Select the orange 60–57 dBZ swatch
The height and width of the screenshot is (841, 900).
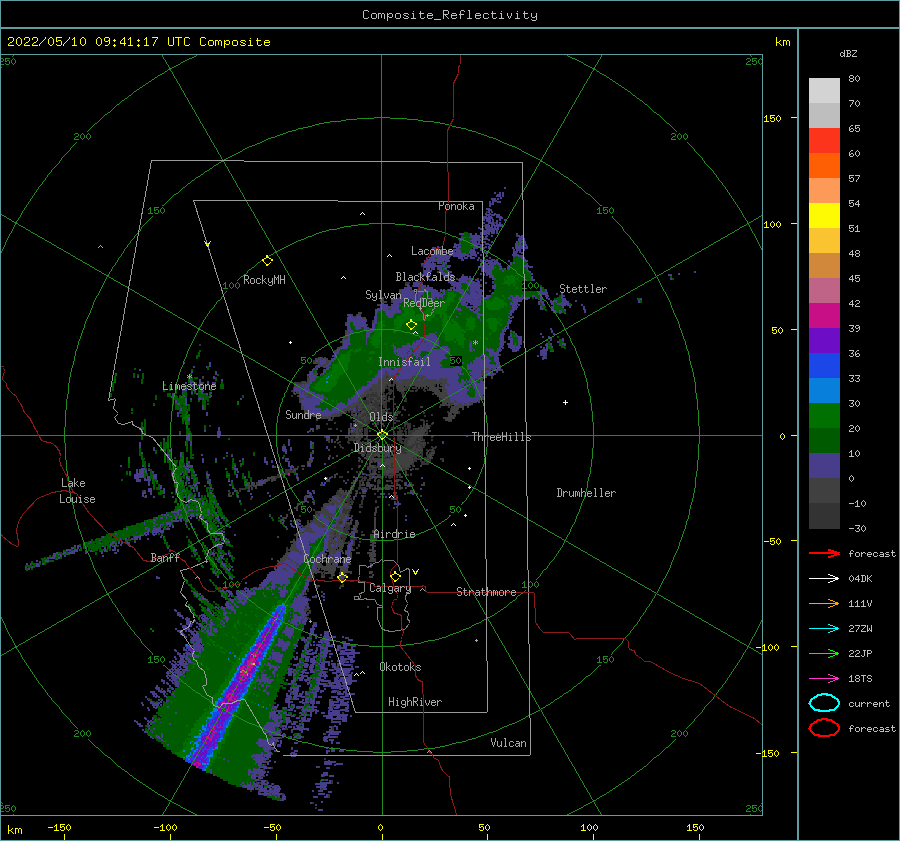[x=824, y=166]
